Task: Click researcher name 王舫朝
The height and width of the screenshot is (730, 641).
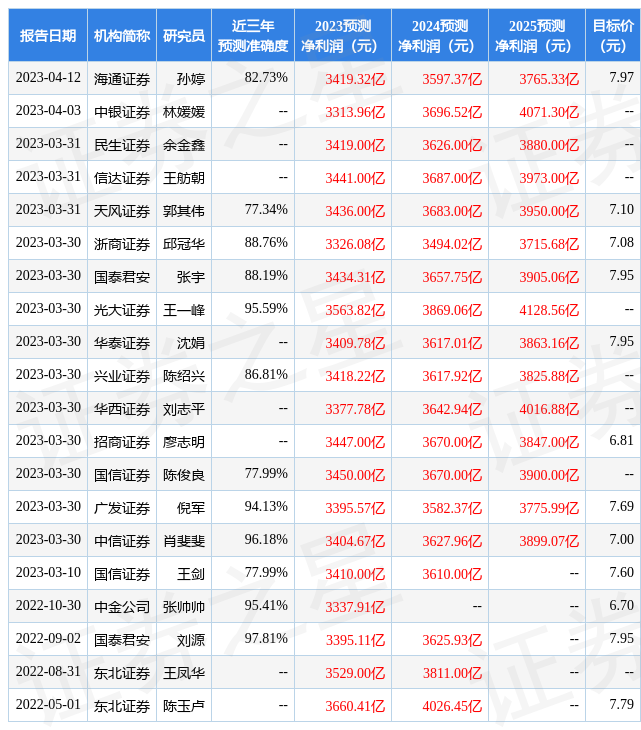Action: [184, 178]
